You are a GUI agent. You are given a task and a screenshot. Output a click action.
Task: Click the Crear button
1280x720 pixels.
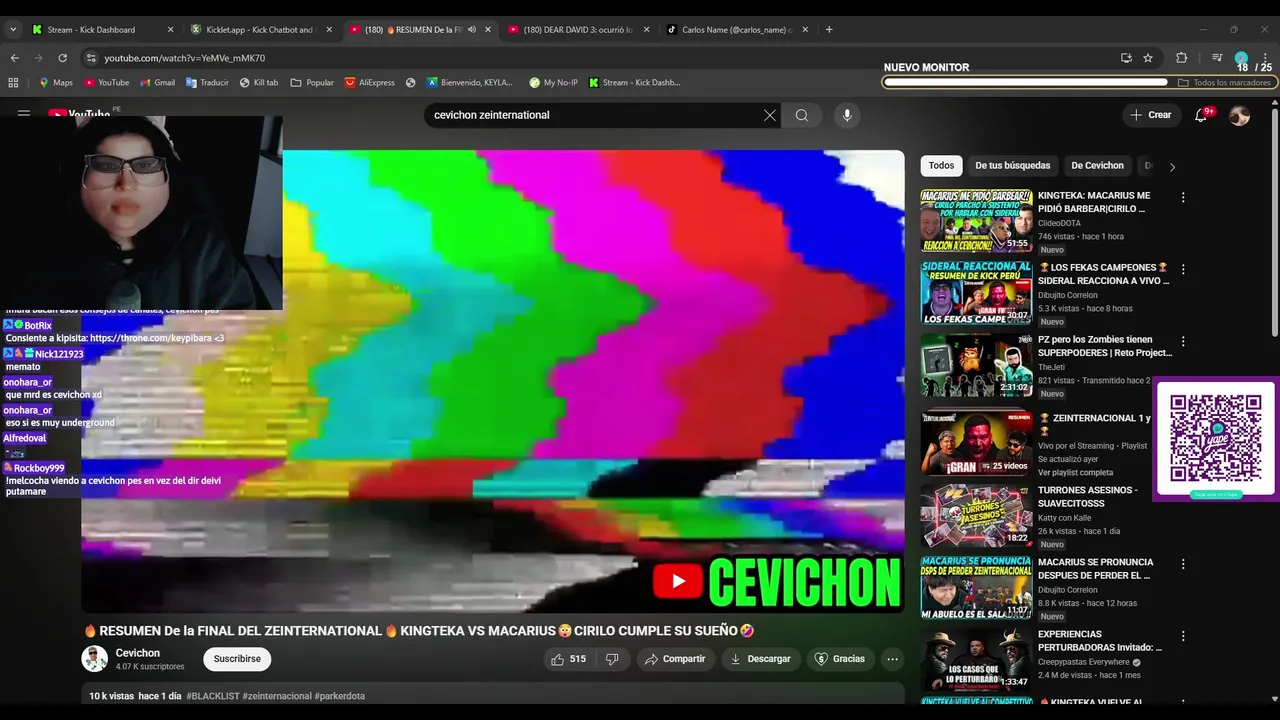click(x=1151, y=115)
